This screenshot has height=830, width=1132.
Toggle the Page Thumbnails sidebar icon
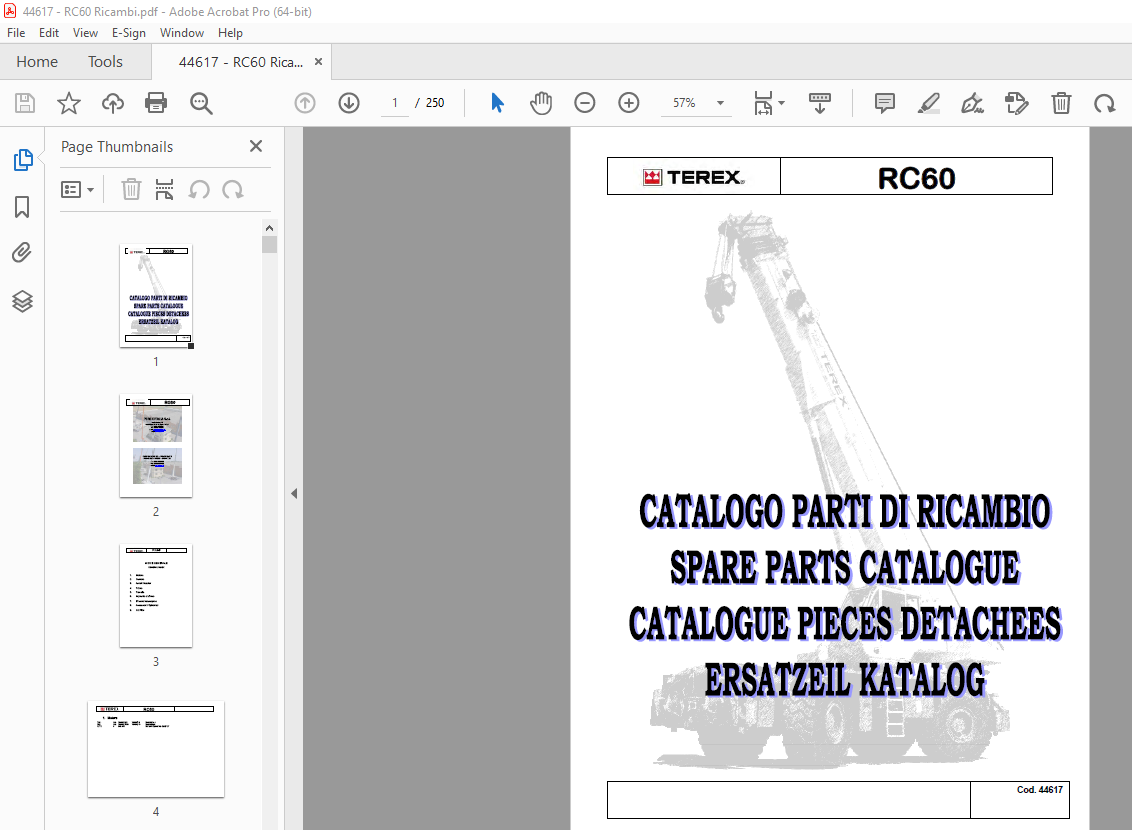coord(22,160)
